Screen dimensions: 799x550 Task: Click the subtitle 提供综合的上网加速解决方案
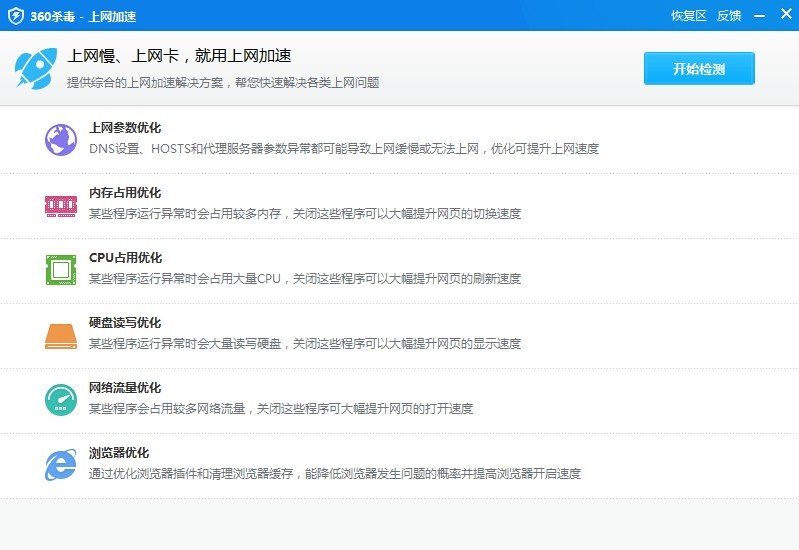coord(223,83)
